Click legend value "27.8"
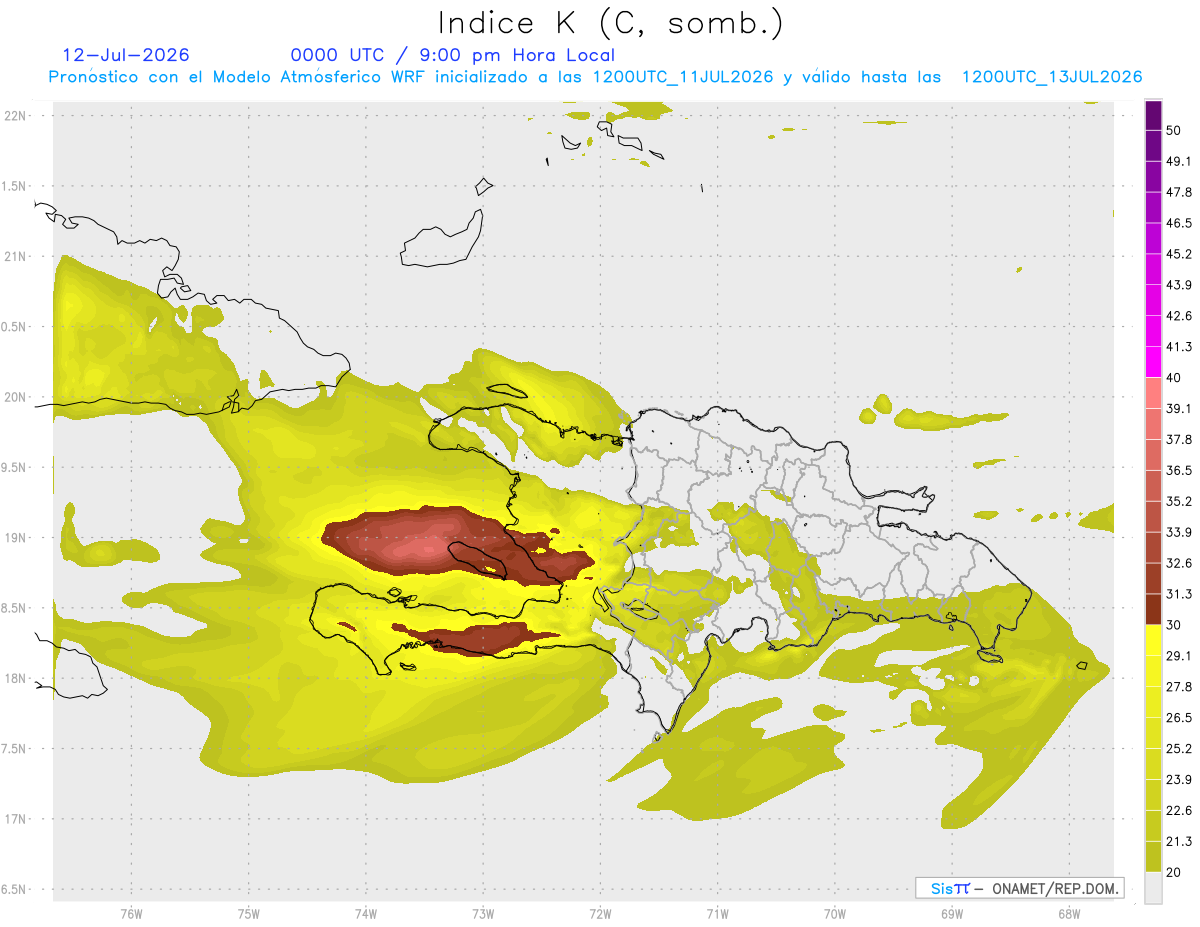The width and height of the screenshot is (1200, 927). click(x=1179, y=687)
